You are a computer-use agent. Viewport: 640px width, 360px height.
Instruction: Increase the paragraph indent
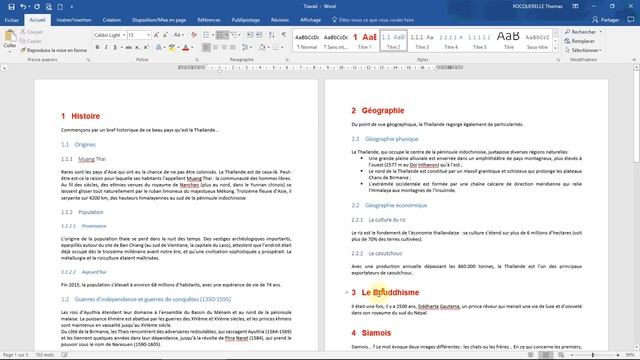click(259, 35)
